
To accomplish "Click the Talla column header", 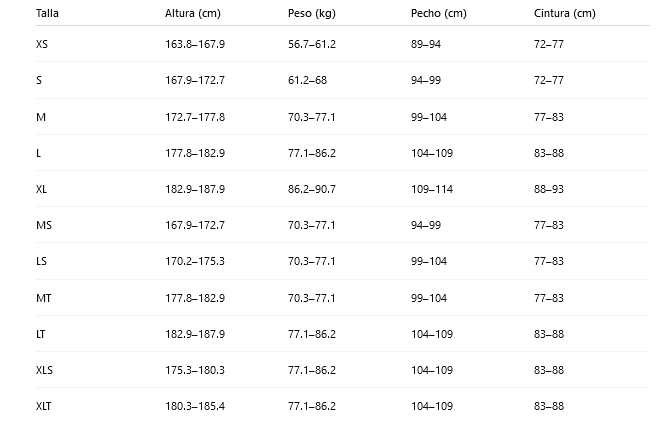I will (47, 13).
